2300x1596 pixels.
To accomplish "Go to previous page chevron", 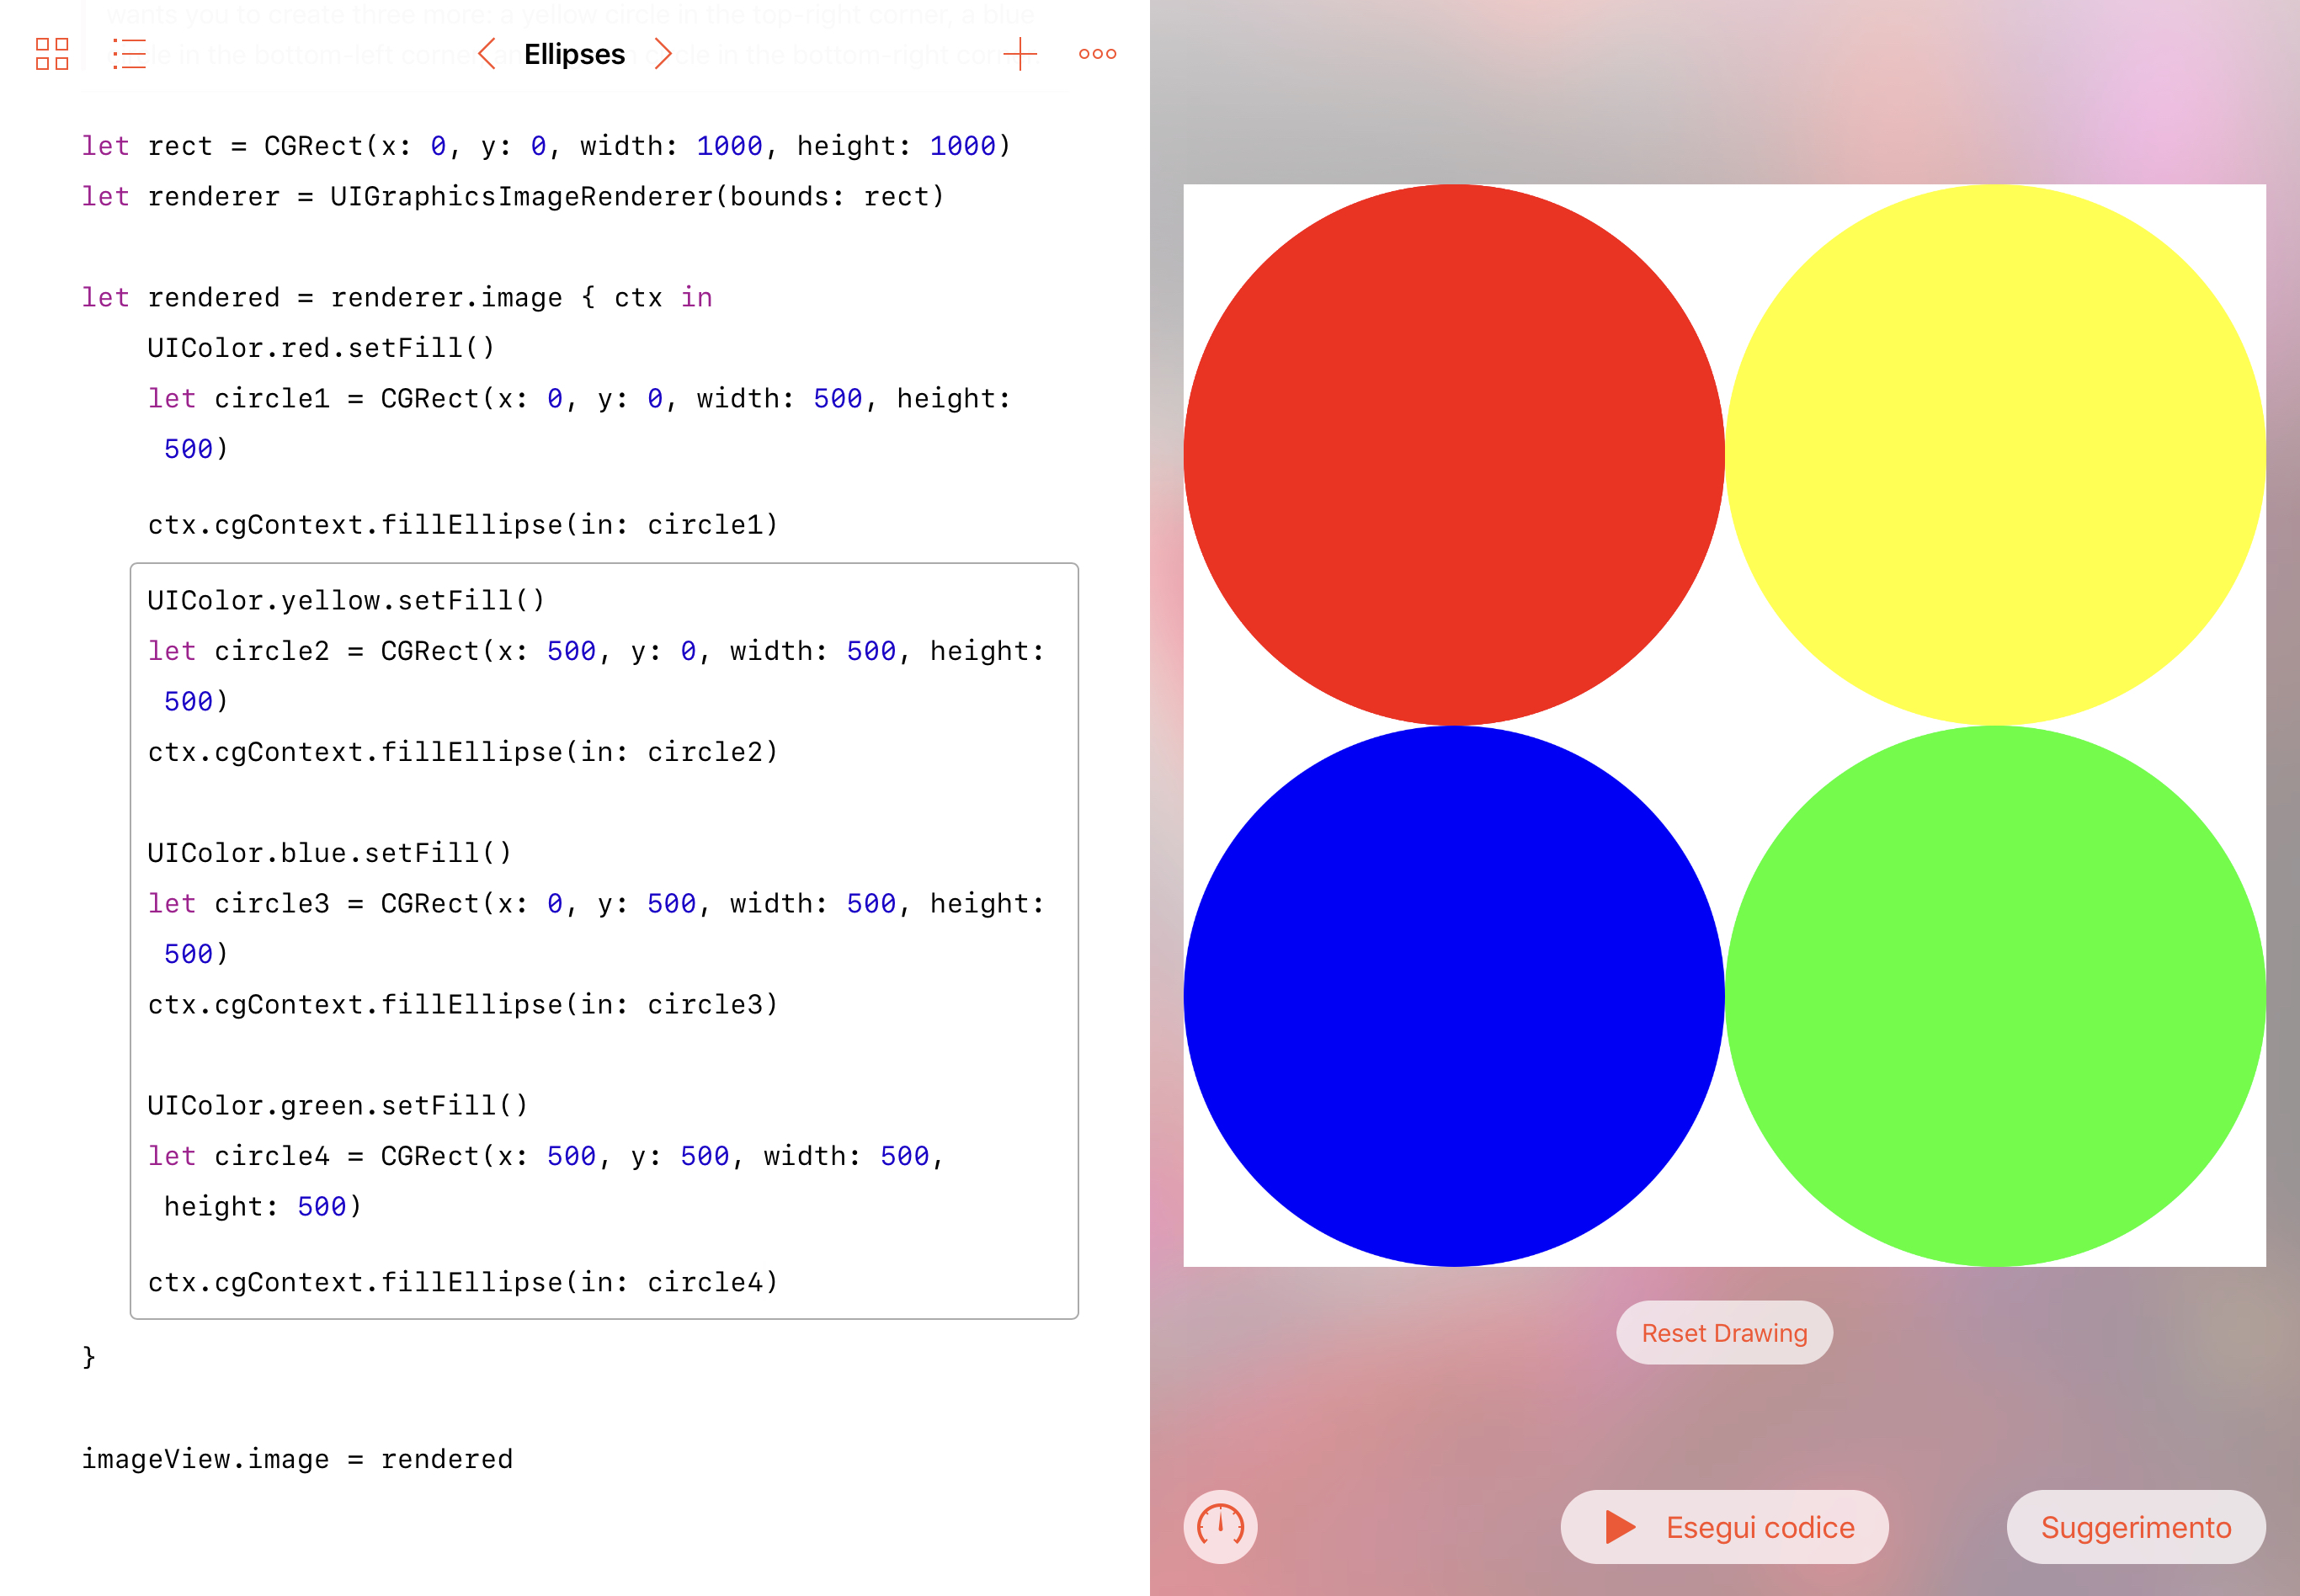I will click(x=487, y=54).
